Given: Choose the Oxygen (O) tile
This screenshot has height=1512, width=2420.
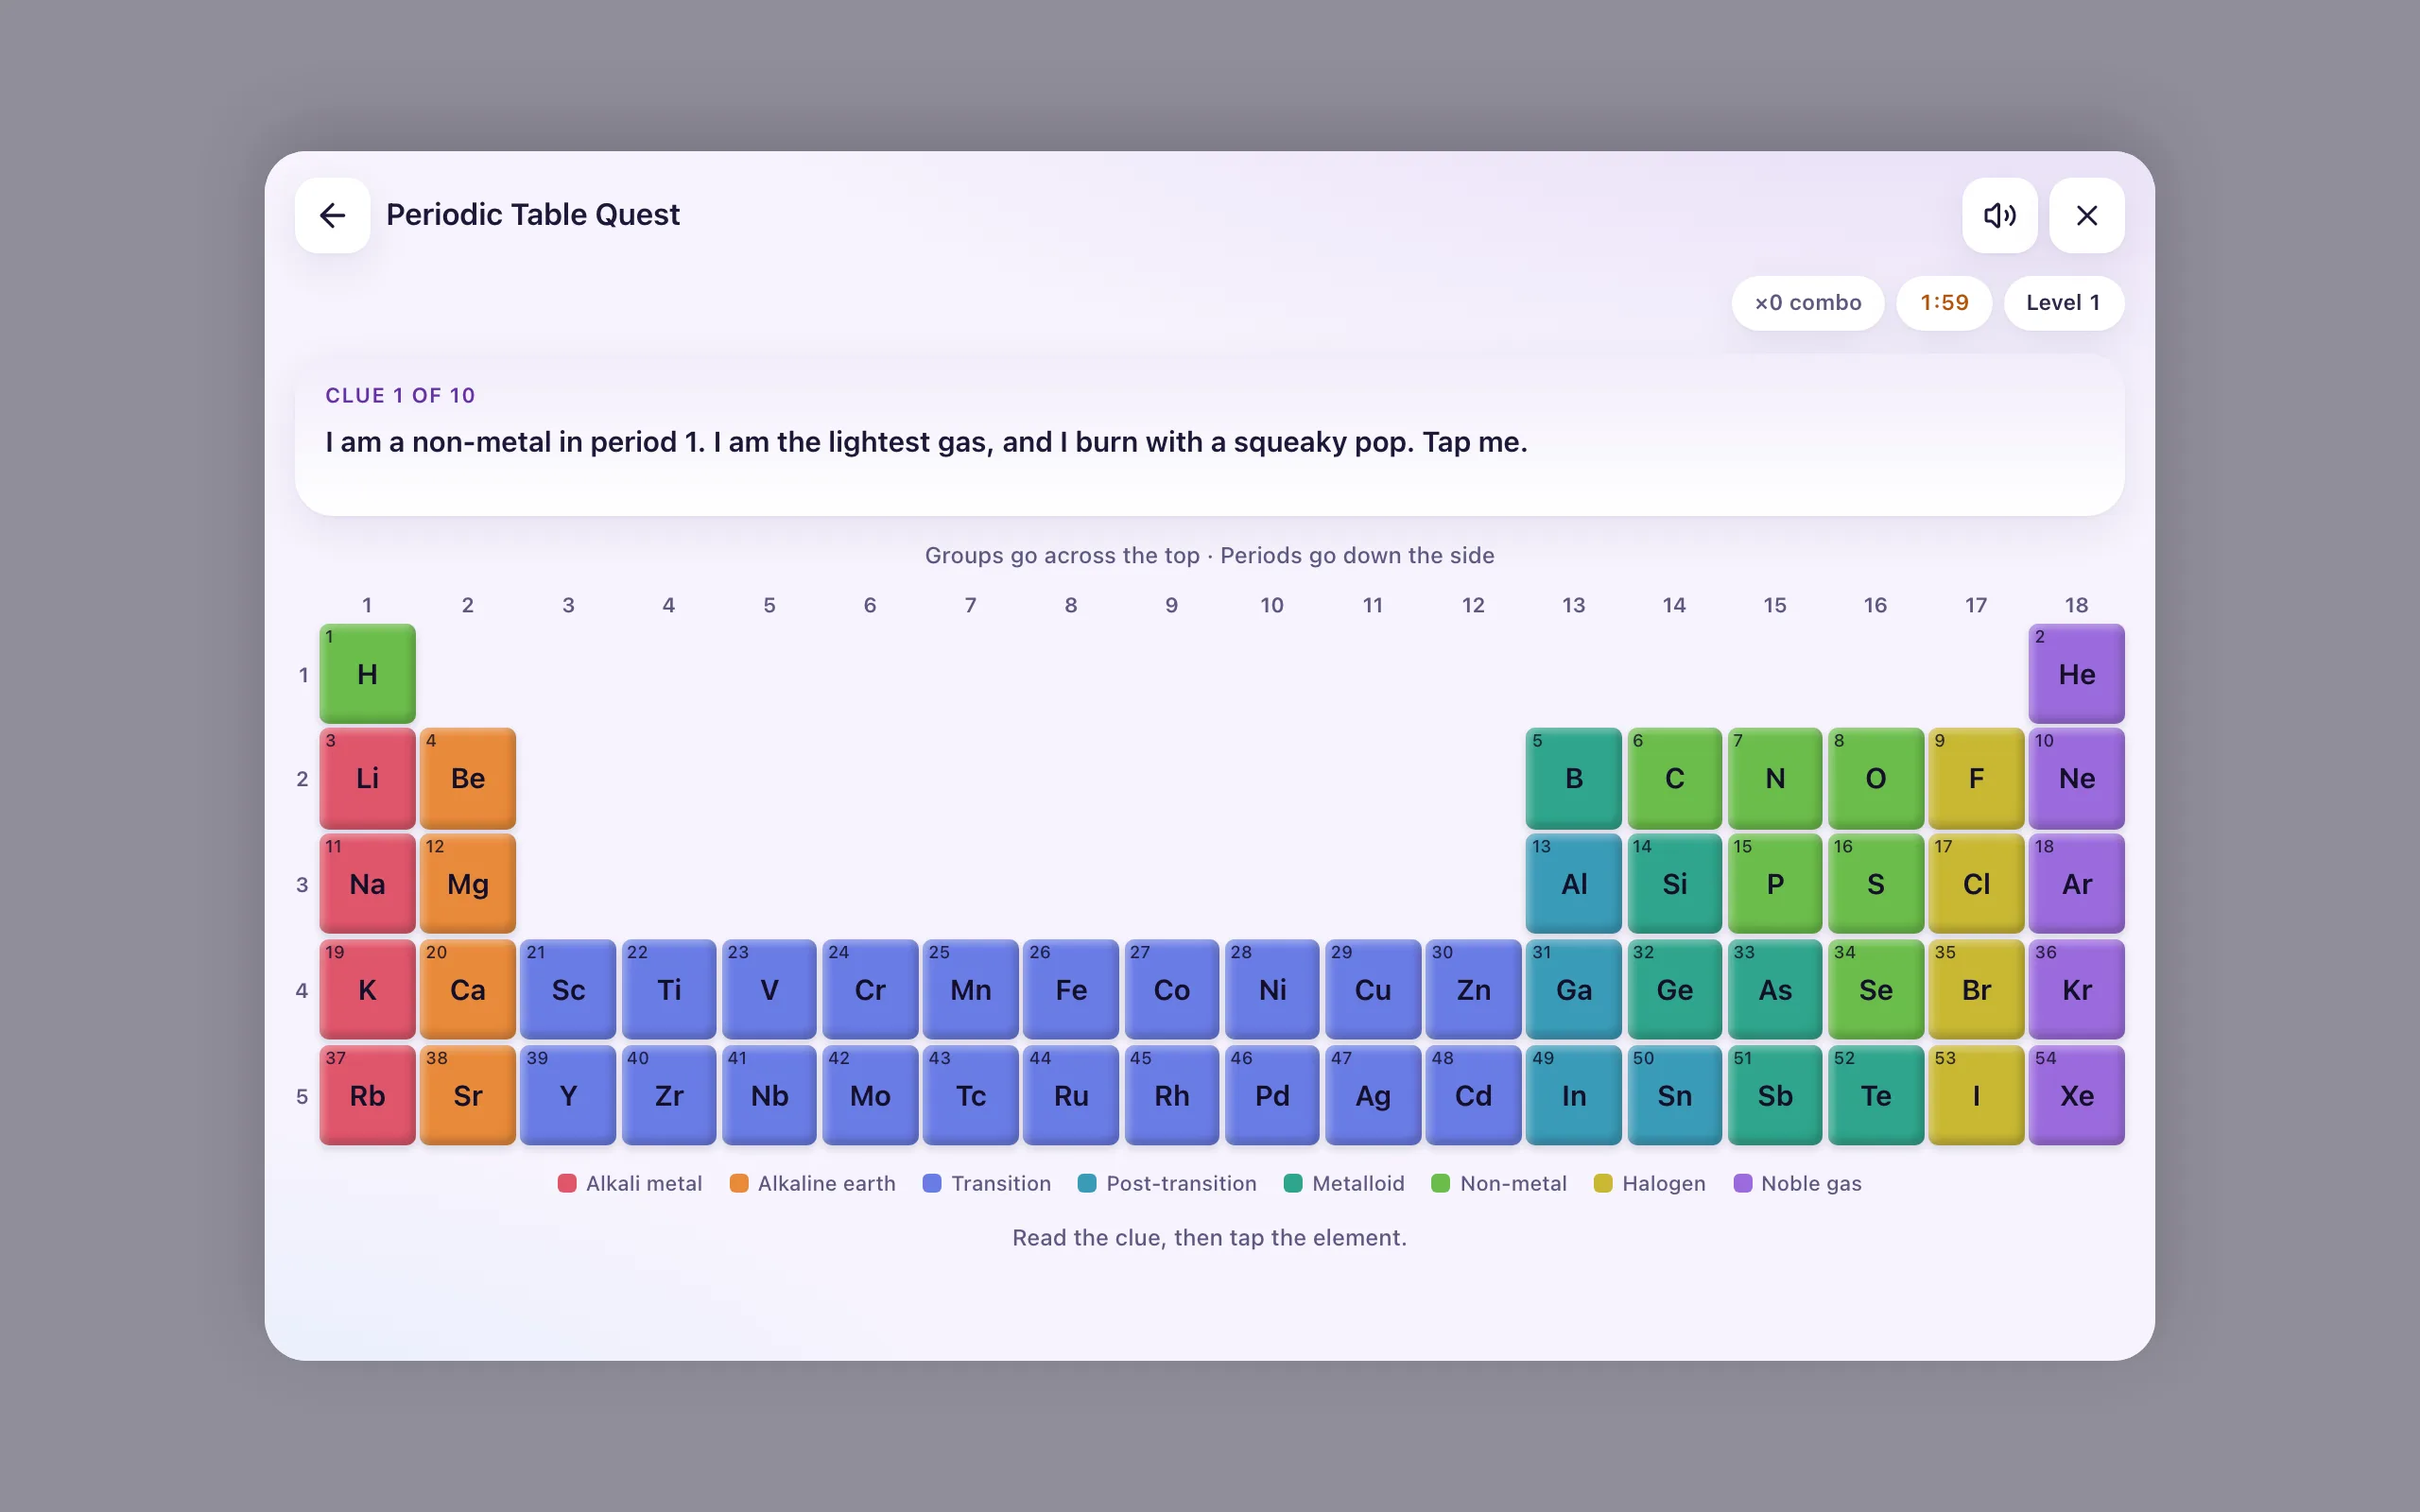Looking at the screenshot, I should point(1875,778).
